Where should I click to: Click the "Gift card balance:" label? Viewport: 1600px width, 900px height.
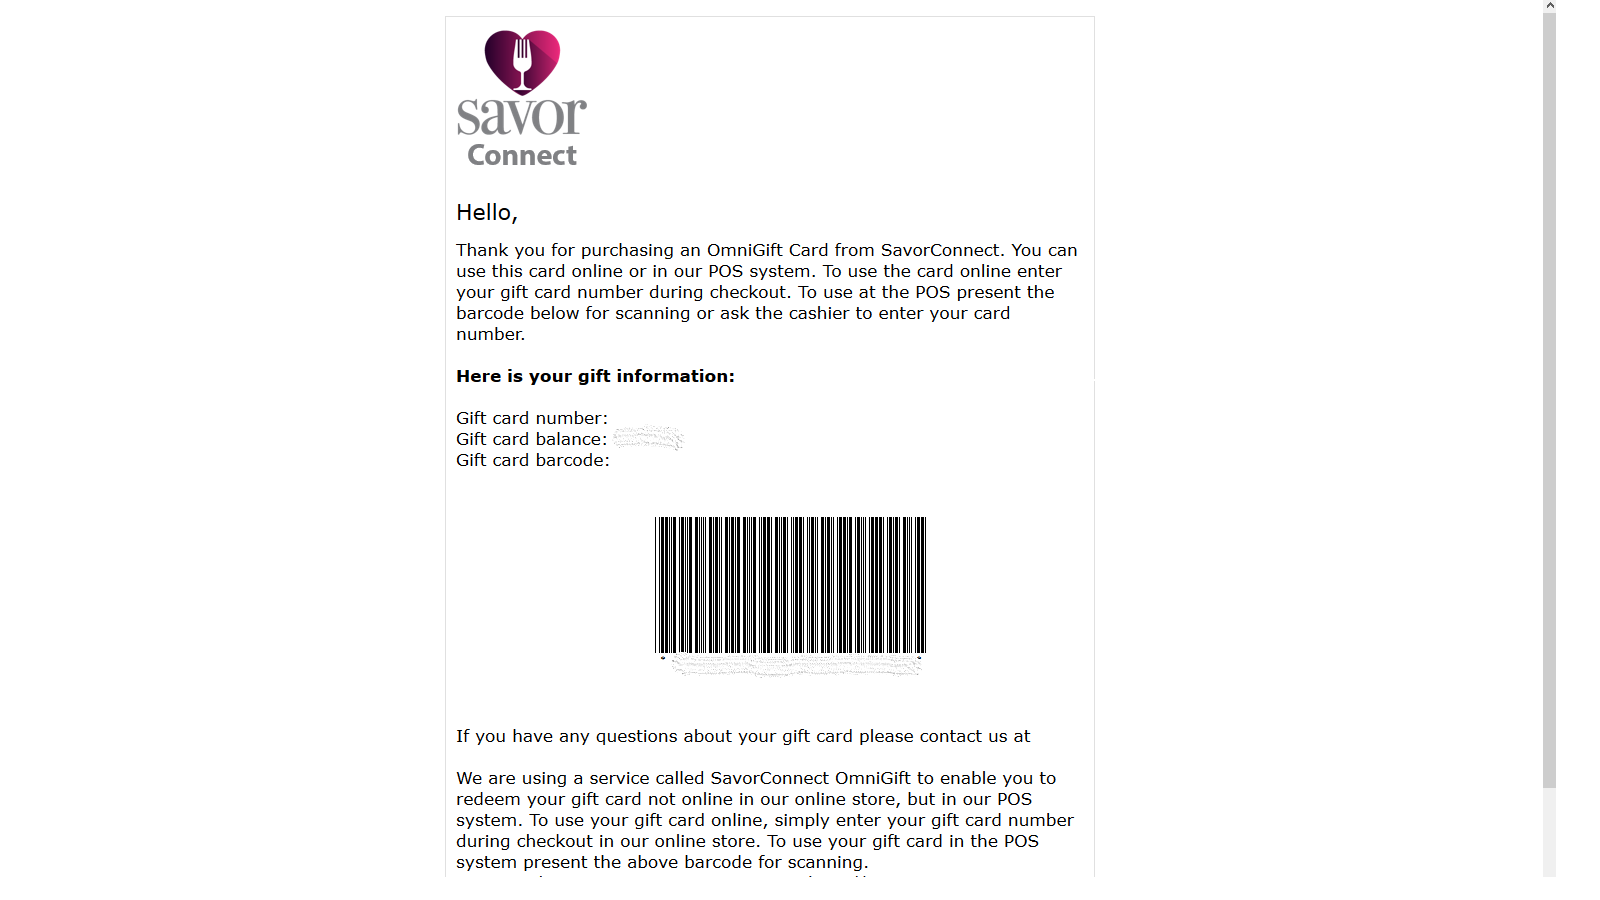click(532, 439)
